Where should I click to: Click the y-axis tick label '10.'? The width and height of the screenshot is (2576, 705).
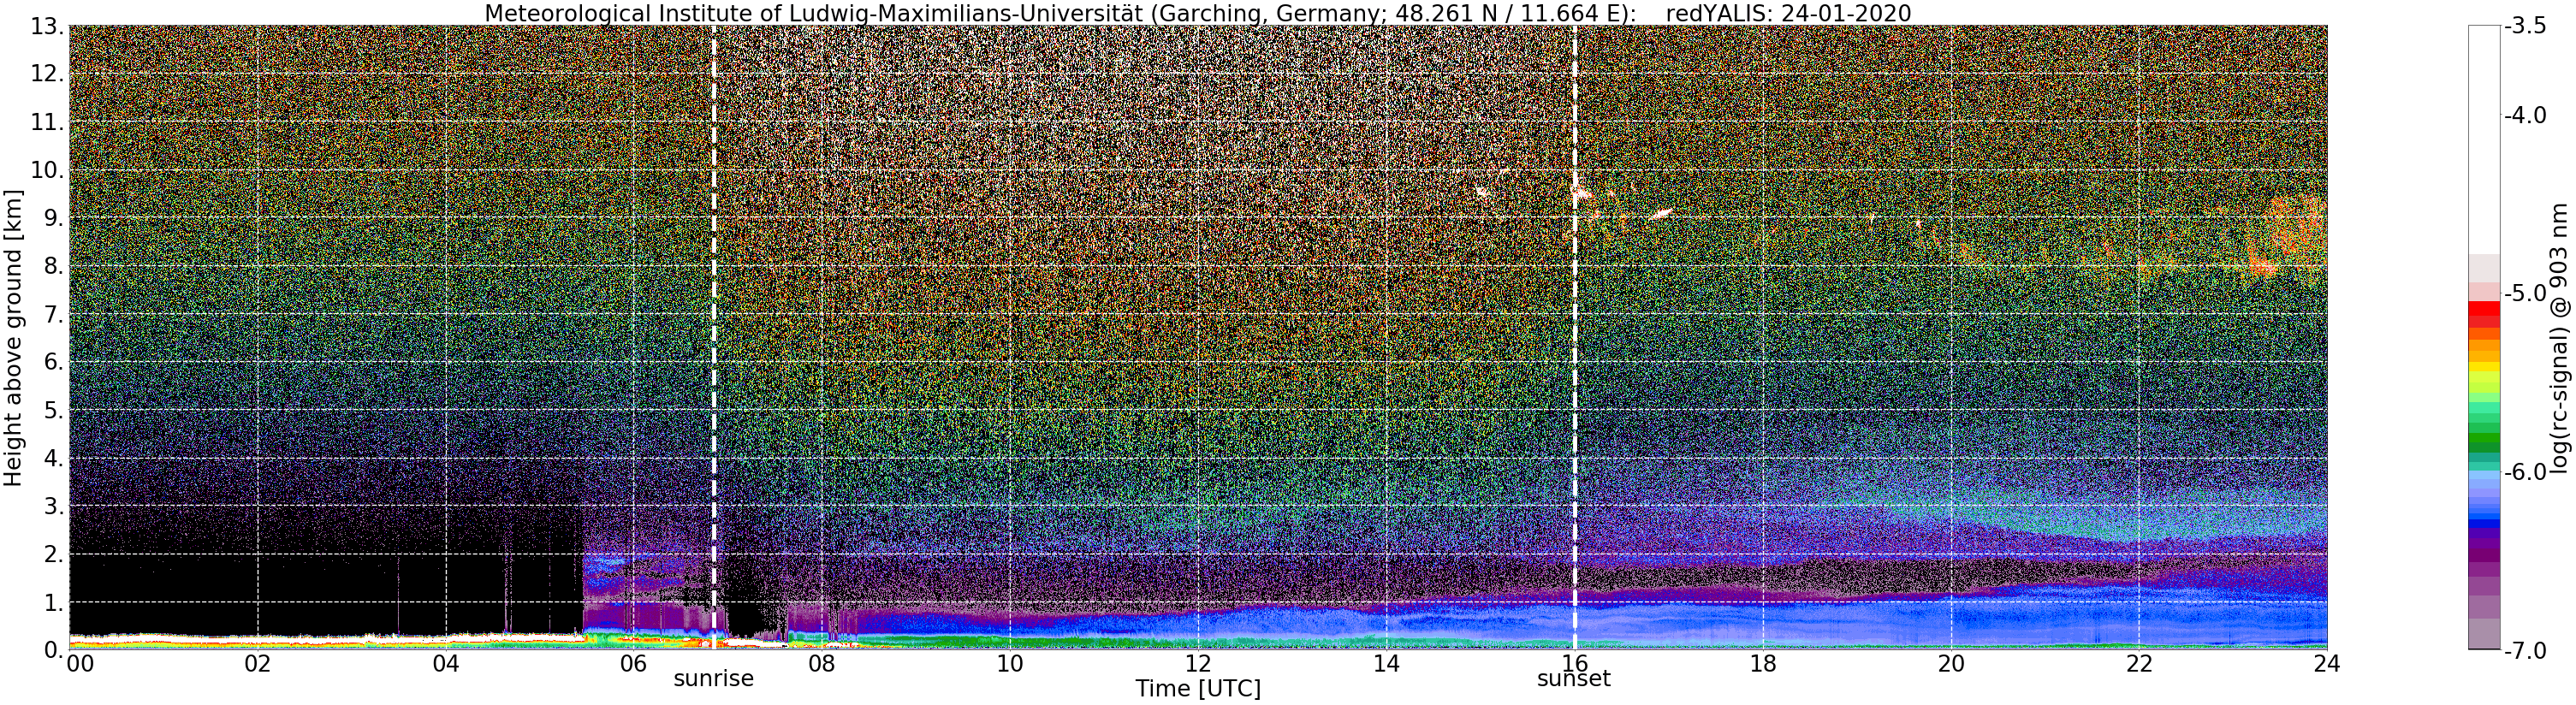[x=47, y=170]
